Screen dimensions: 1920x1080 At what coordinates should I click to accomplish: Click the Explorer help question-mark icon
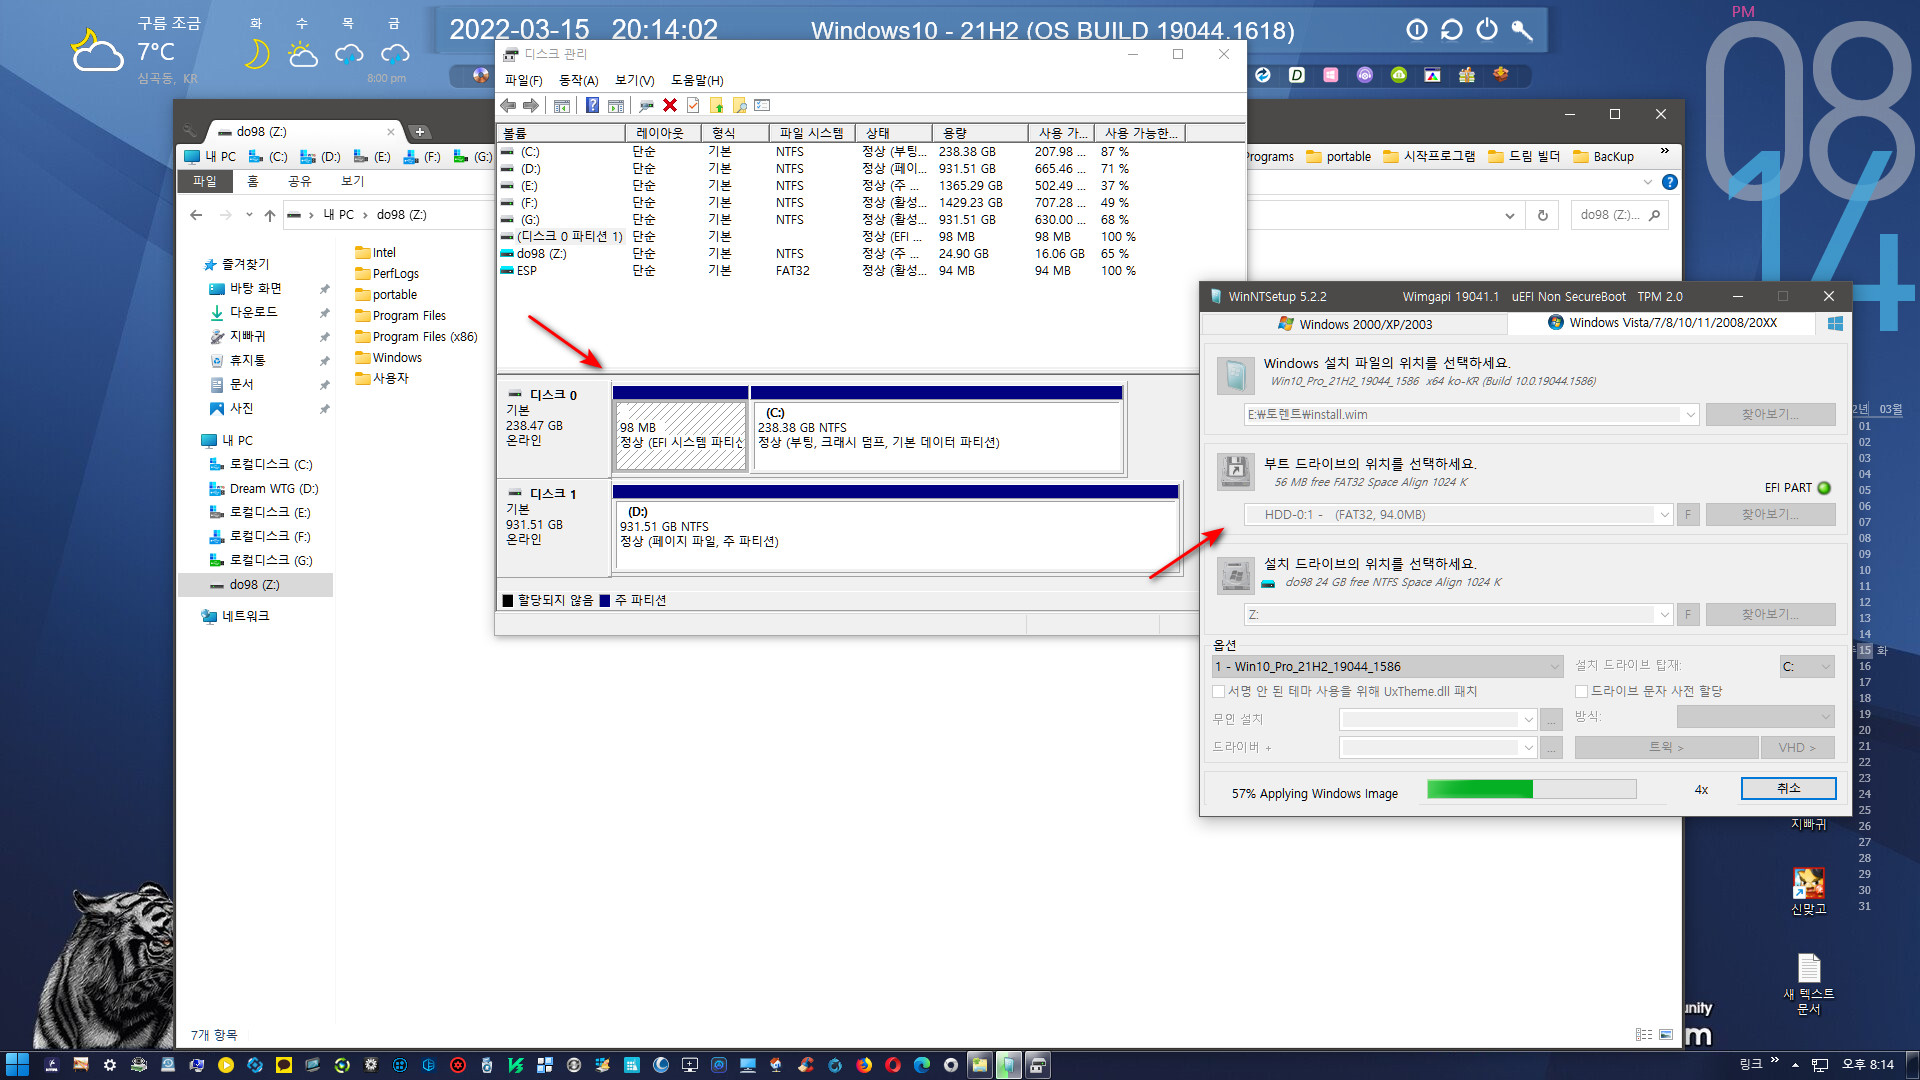[1670, 182]
